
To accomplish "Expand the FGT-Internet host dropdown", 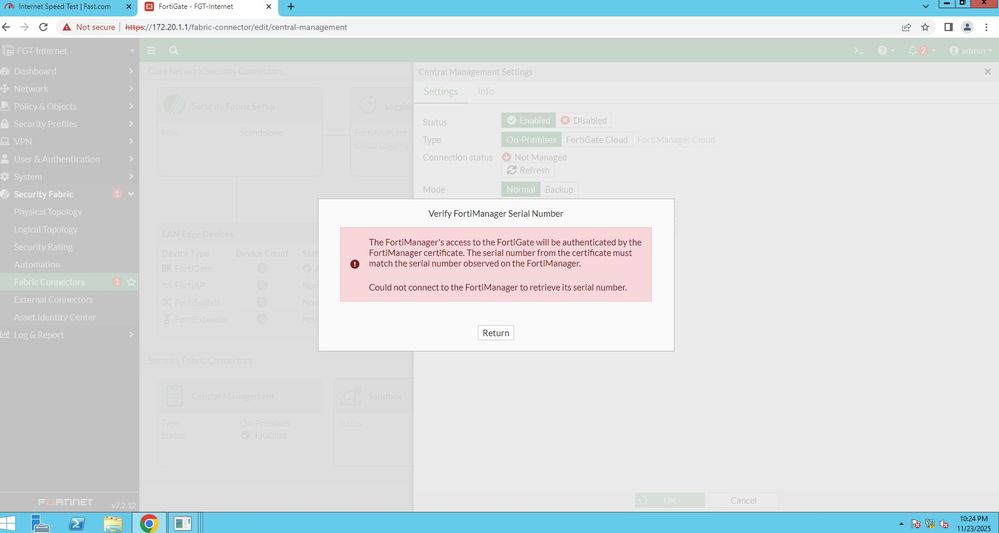I will point(69,50).
